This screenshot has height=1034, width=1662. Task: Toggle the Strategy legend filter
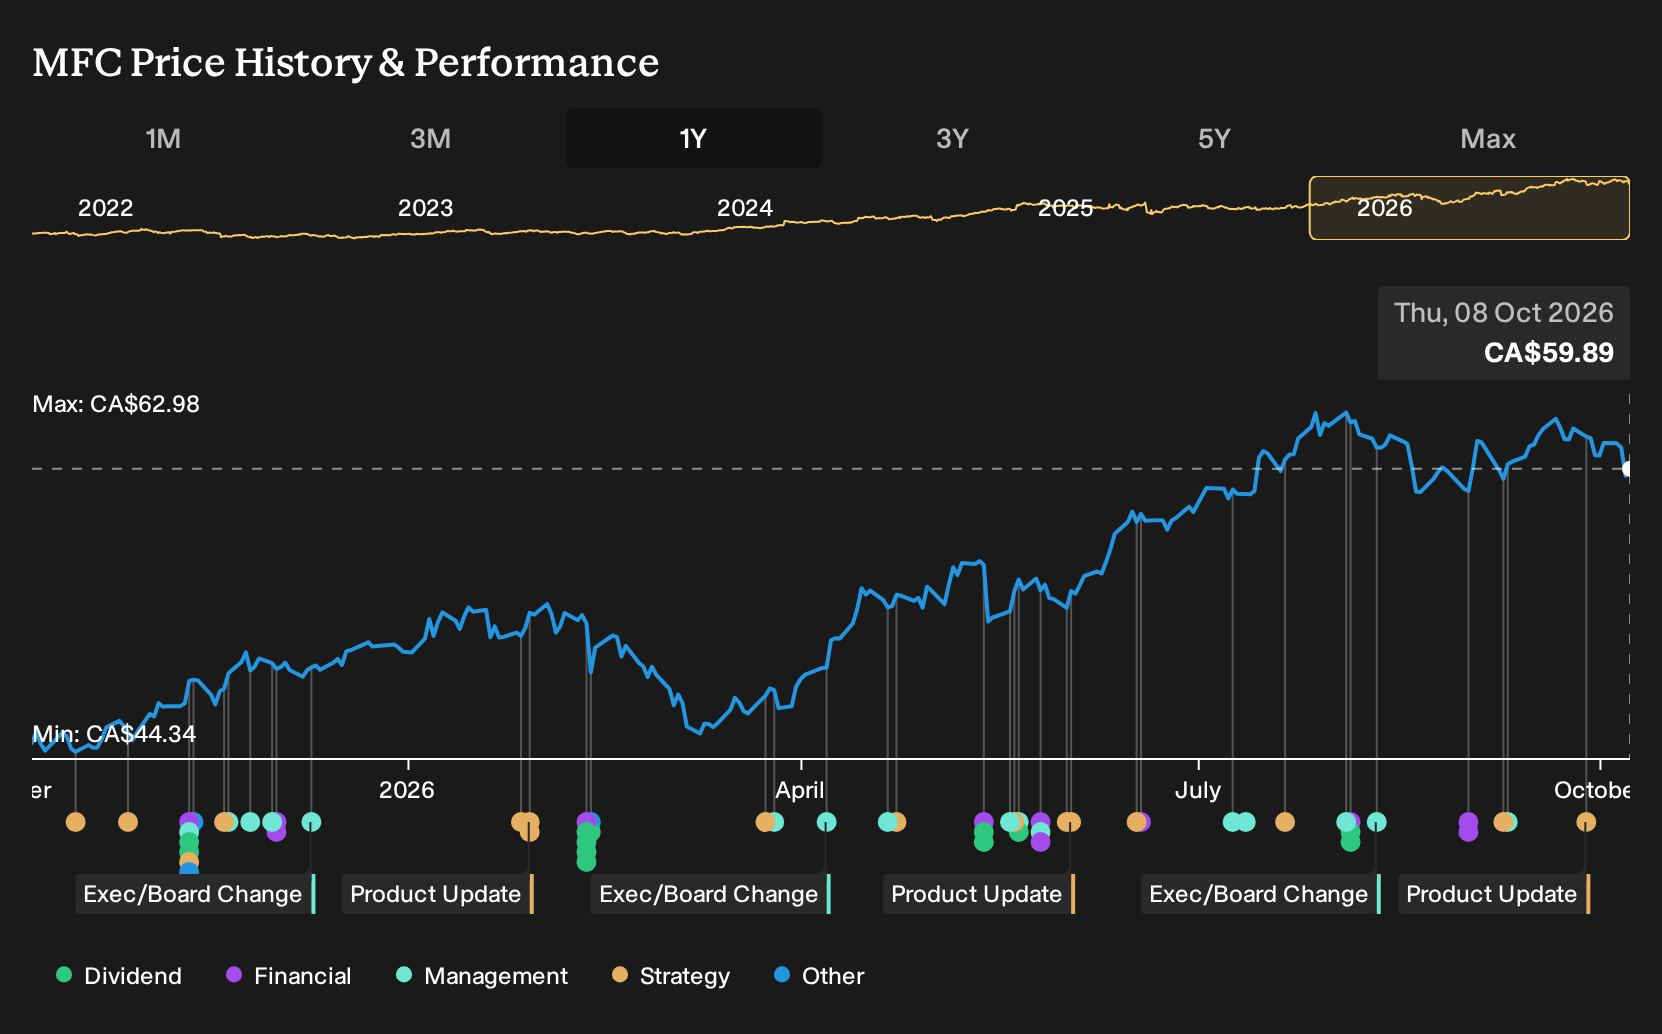[671, 976]
